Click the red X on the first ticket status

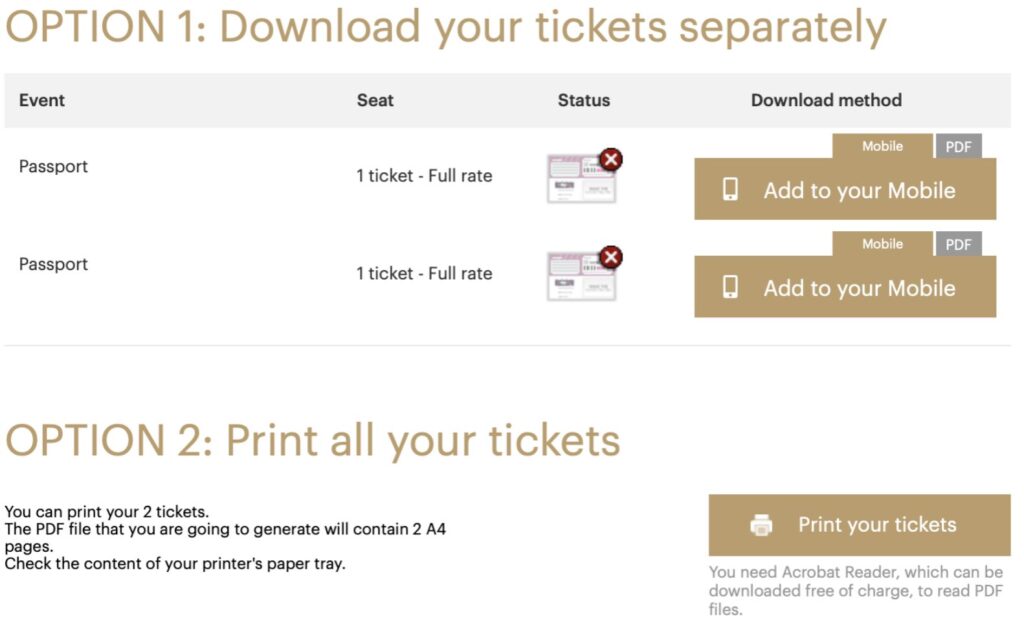point(610,158)
